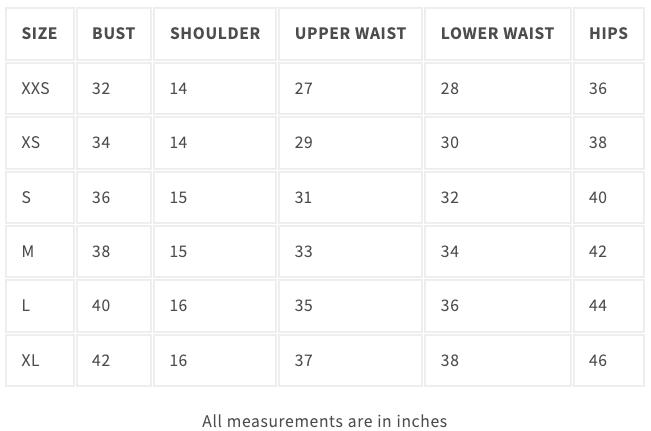This screenshot has height=431, width=651.
Task: Click the M size row label
Action: [x=27, y=251]
